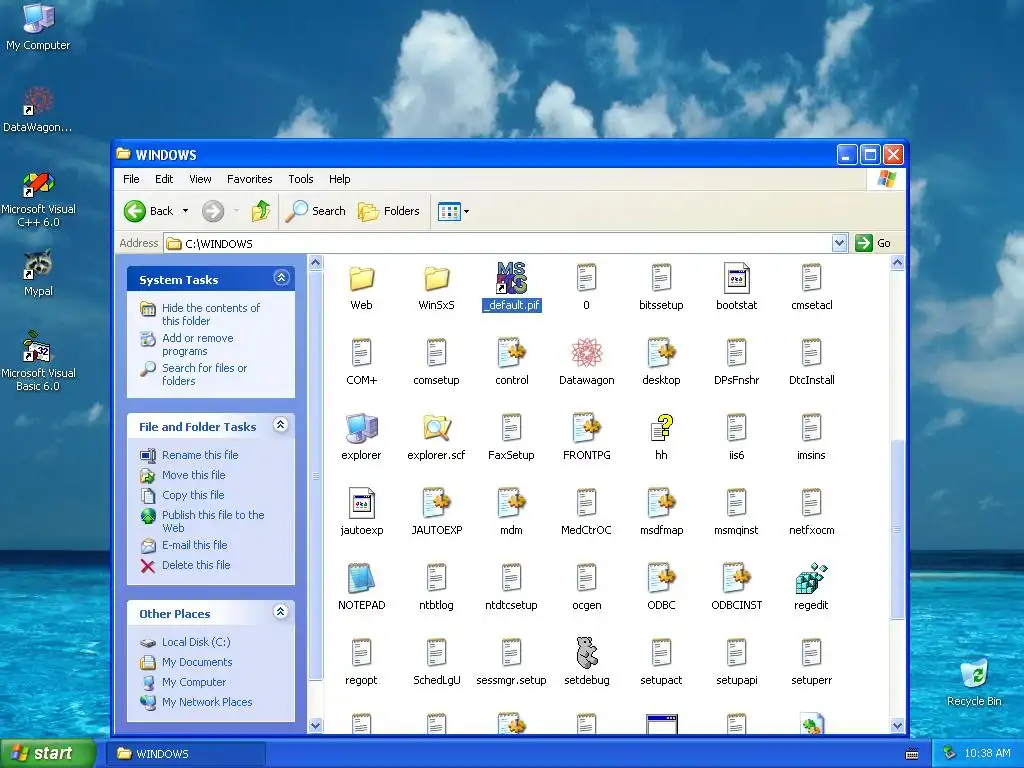Click Move this file link
Screen dimensions: 1024x768
193,475
